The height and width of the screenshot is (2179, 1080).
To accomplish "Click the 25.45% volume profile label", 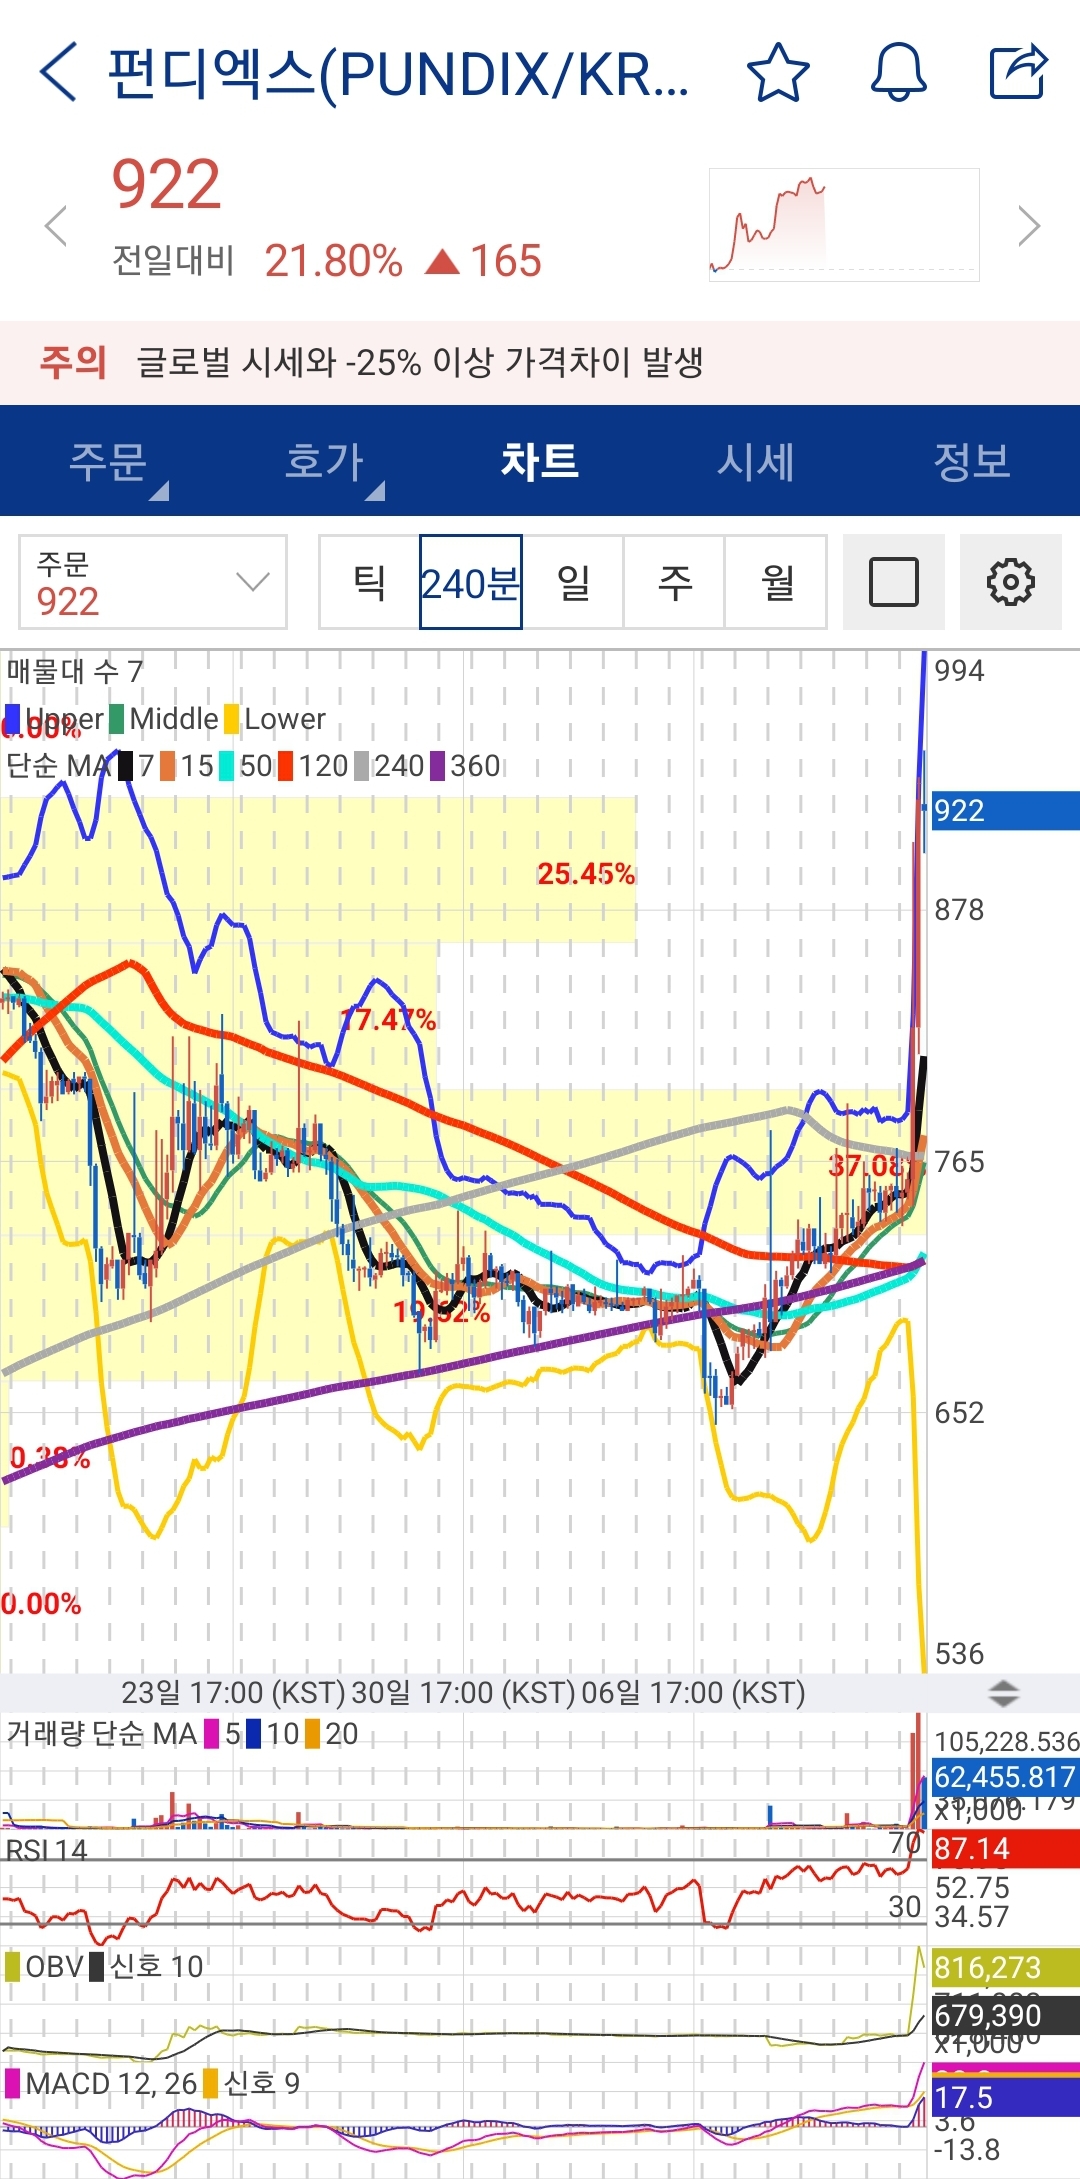I will click(586, 874).
